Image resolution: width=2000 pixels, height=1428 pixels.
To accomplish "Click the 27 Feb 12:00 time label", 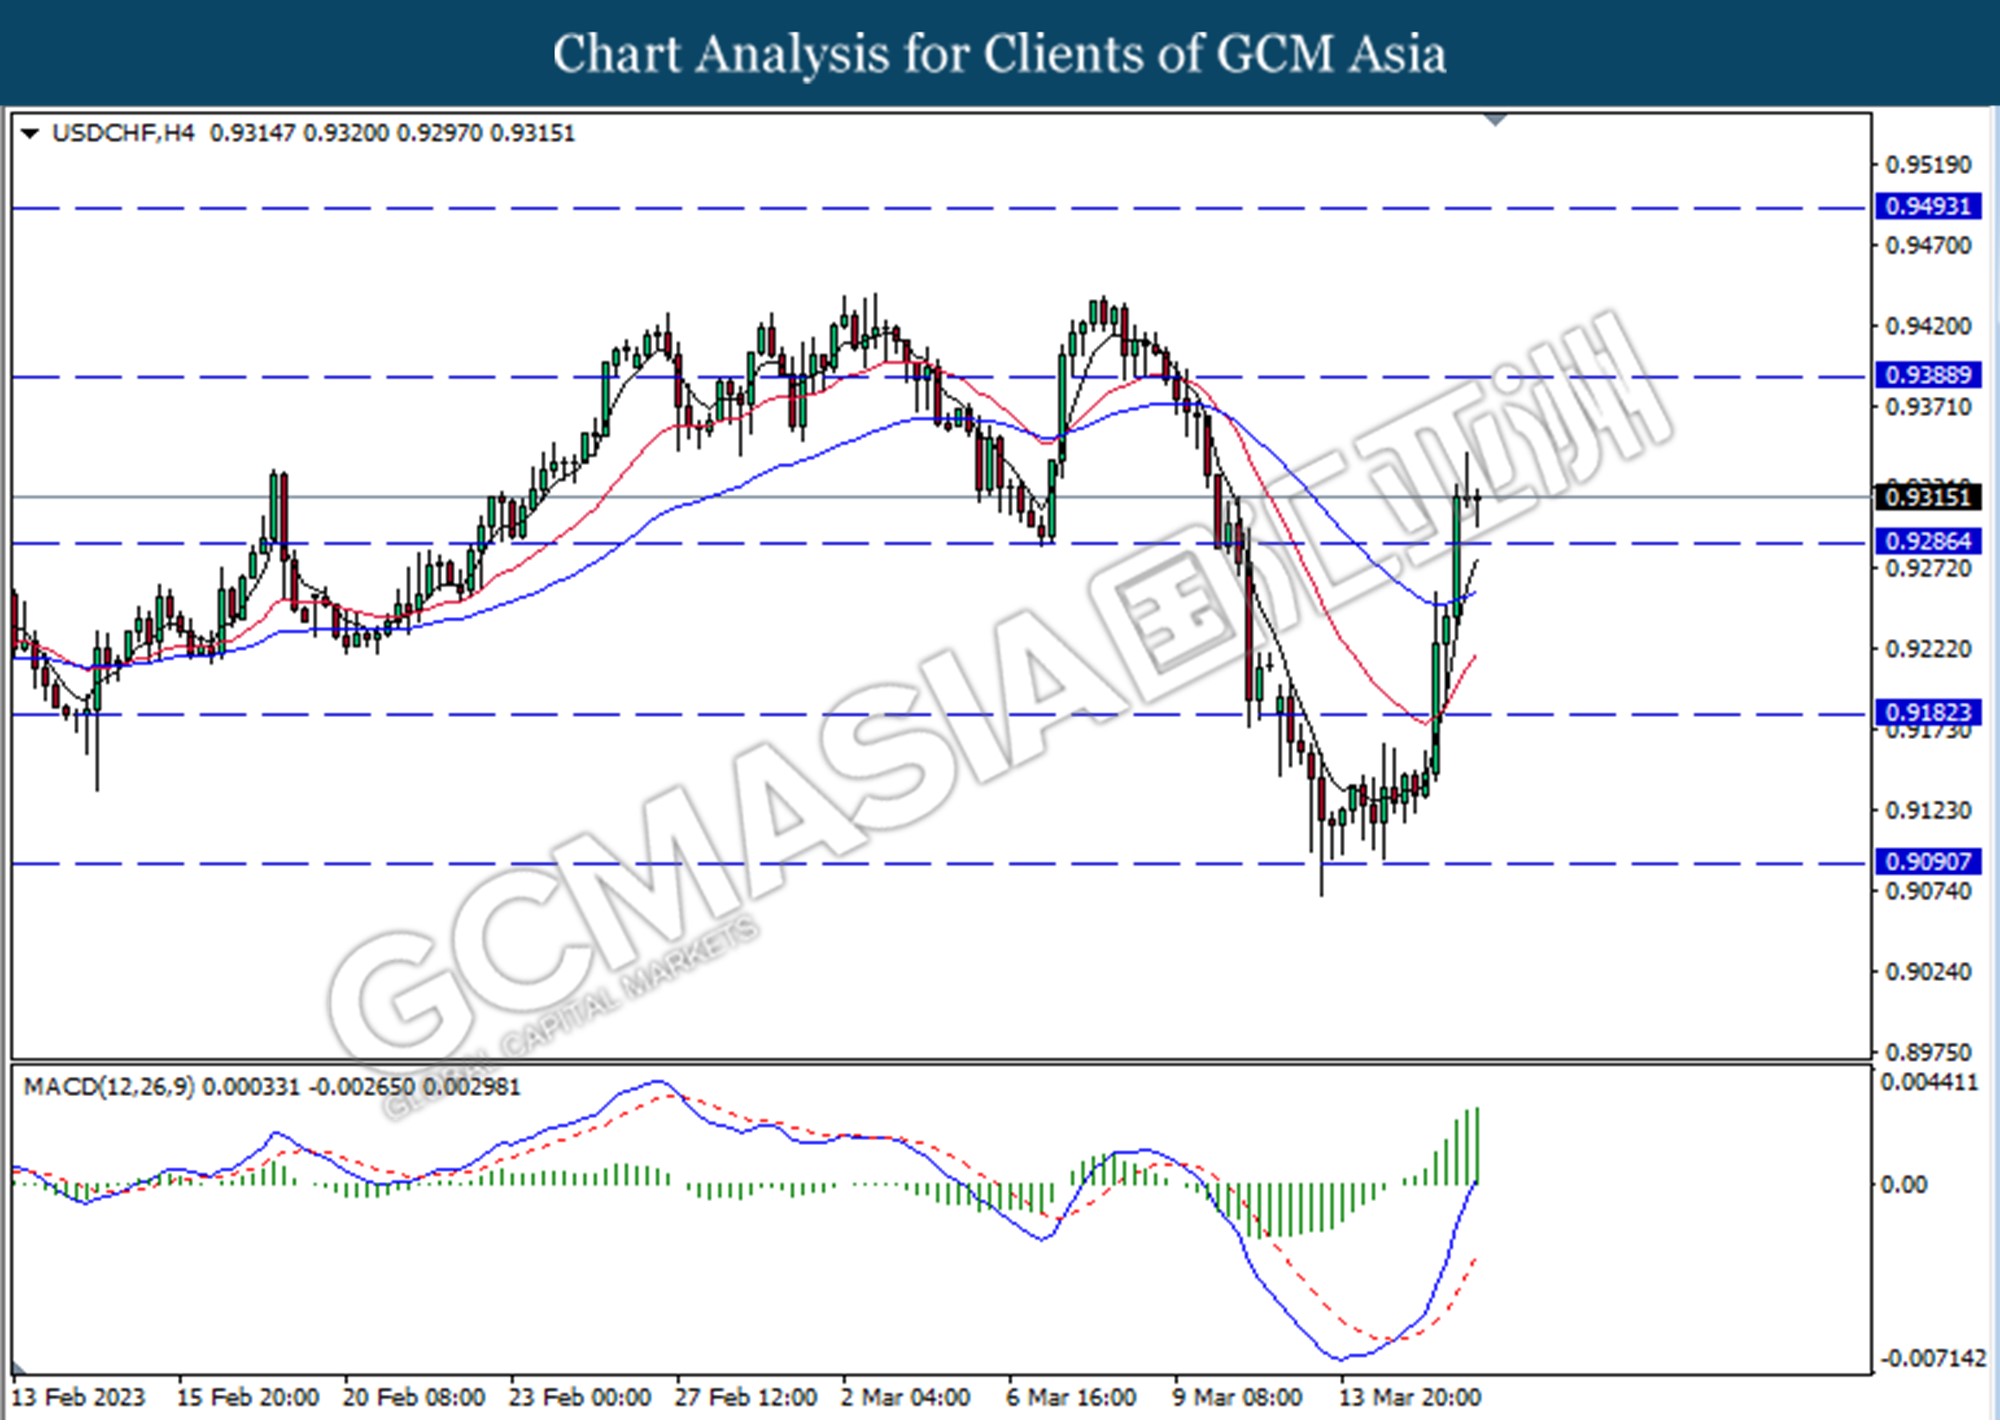I will 746,1398.
